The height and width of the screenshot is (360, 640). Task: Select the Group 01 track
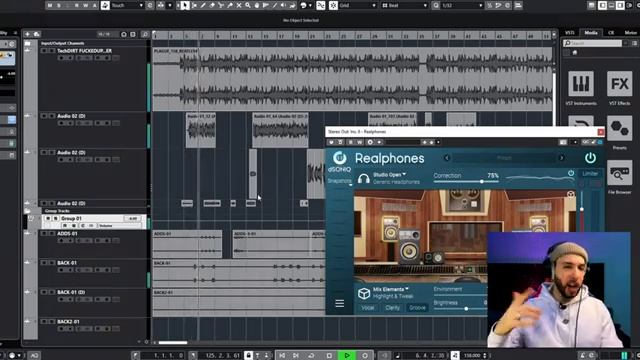pos(71,218)
